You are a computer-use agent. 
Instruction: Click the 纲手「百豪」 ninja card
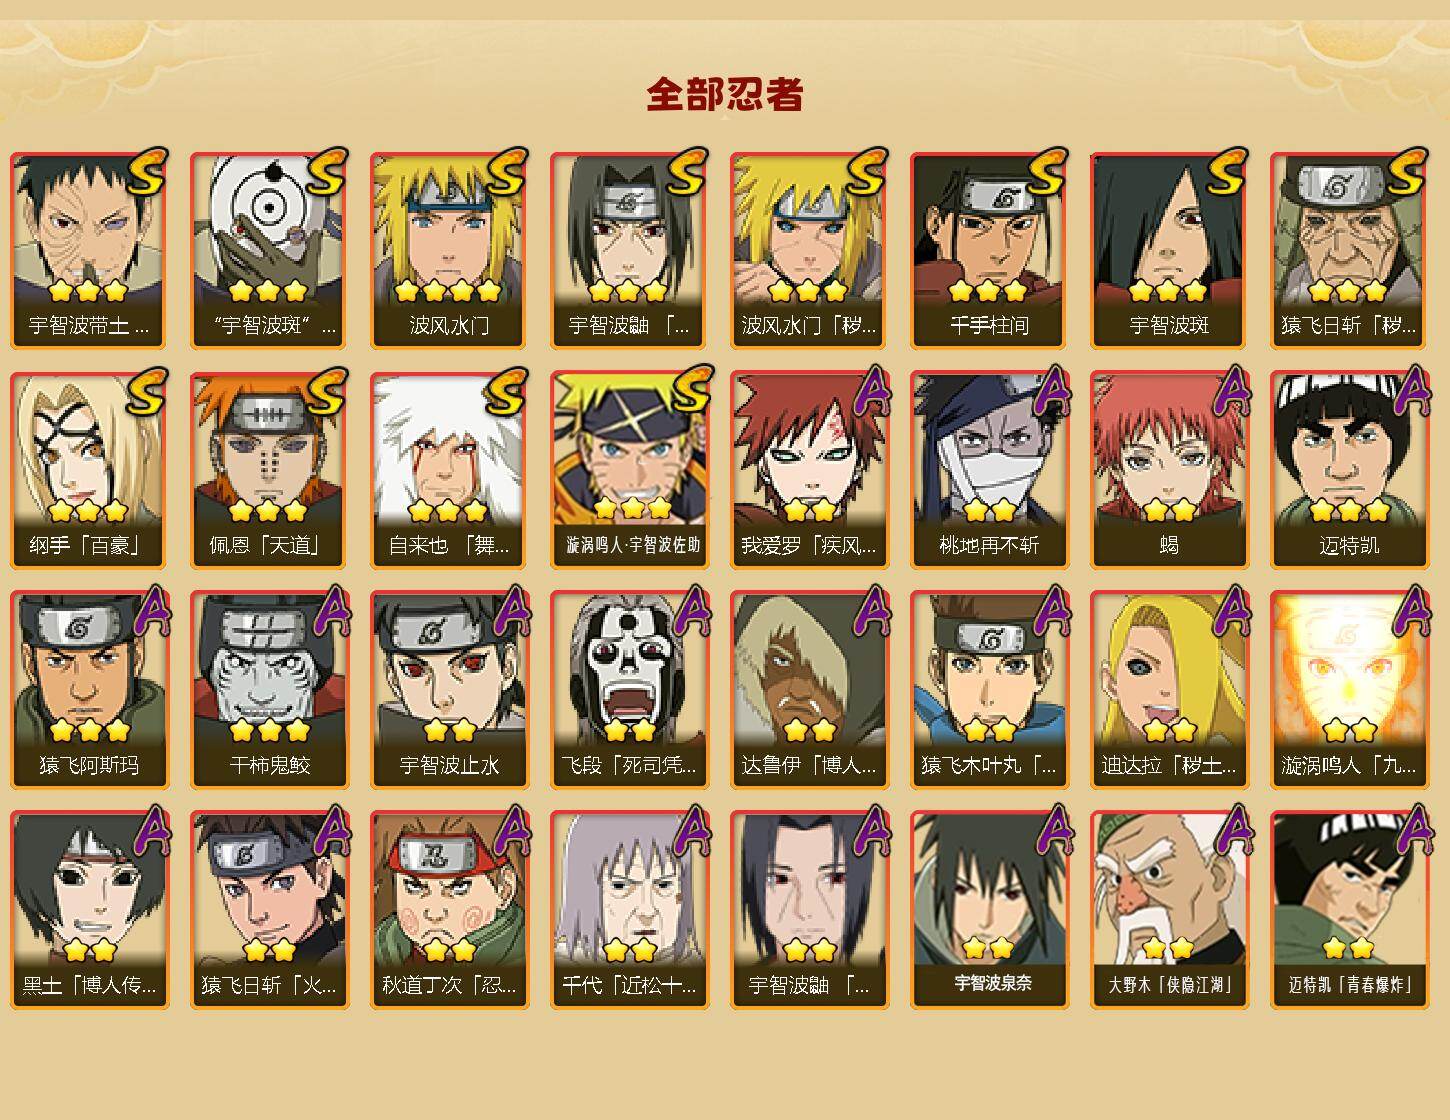tap(89, 470)
